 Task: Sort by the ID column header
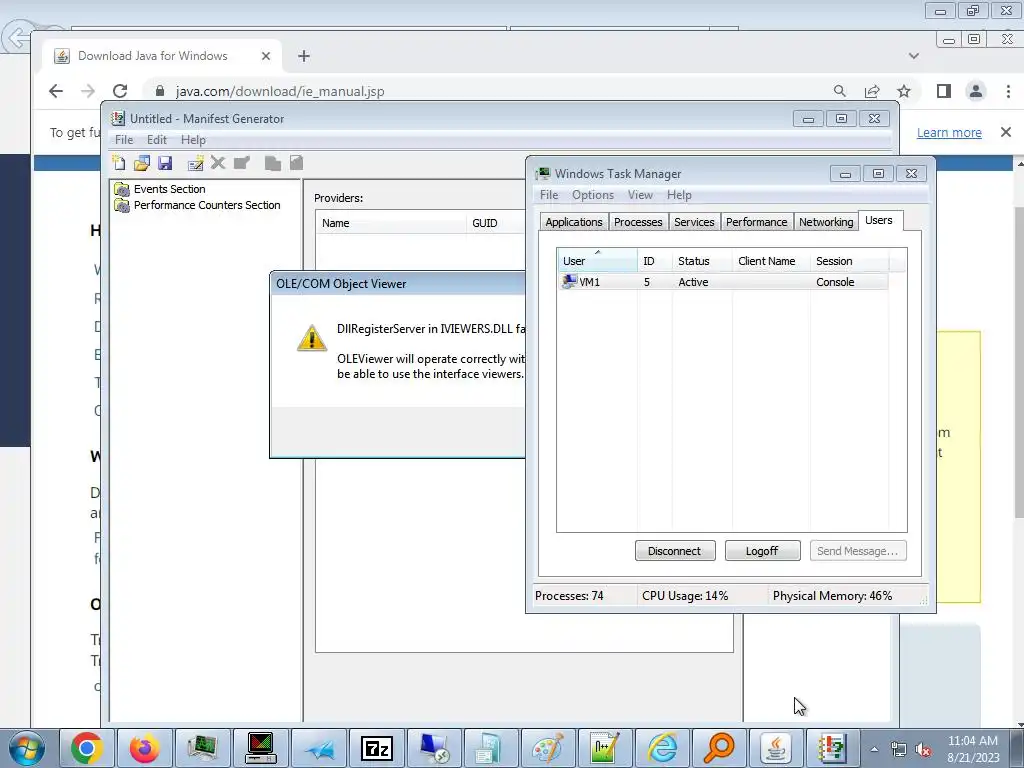click(x=654, y=261)
